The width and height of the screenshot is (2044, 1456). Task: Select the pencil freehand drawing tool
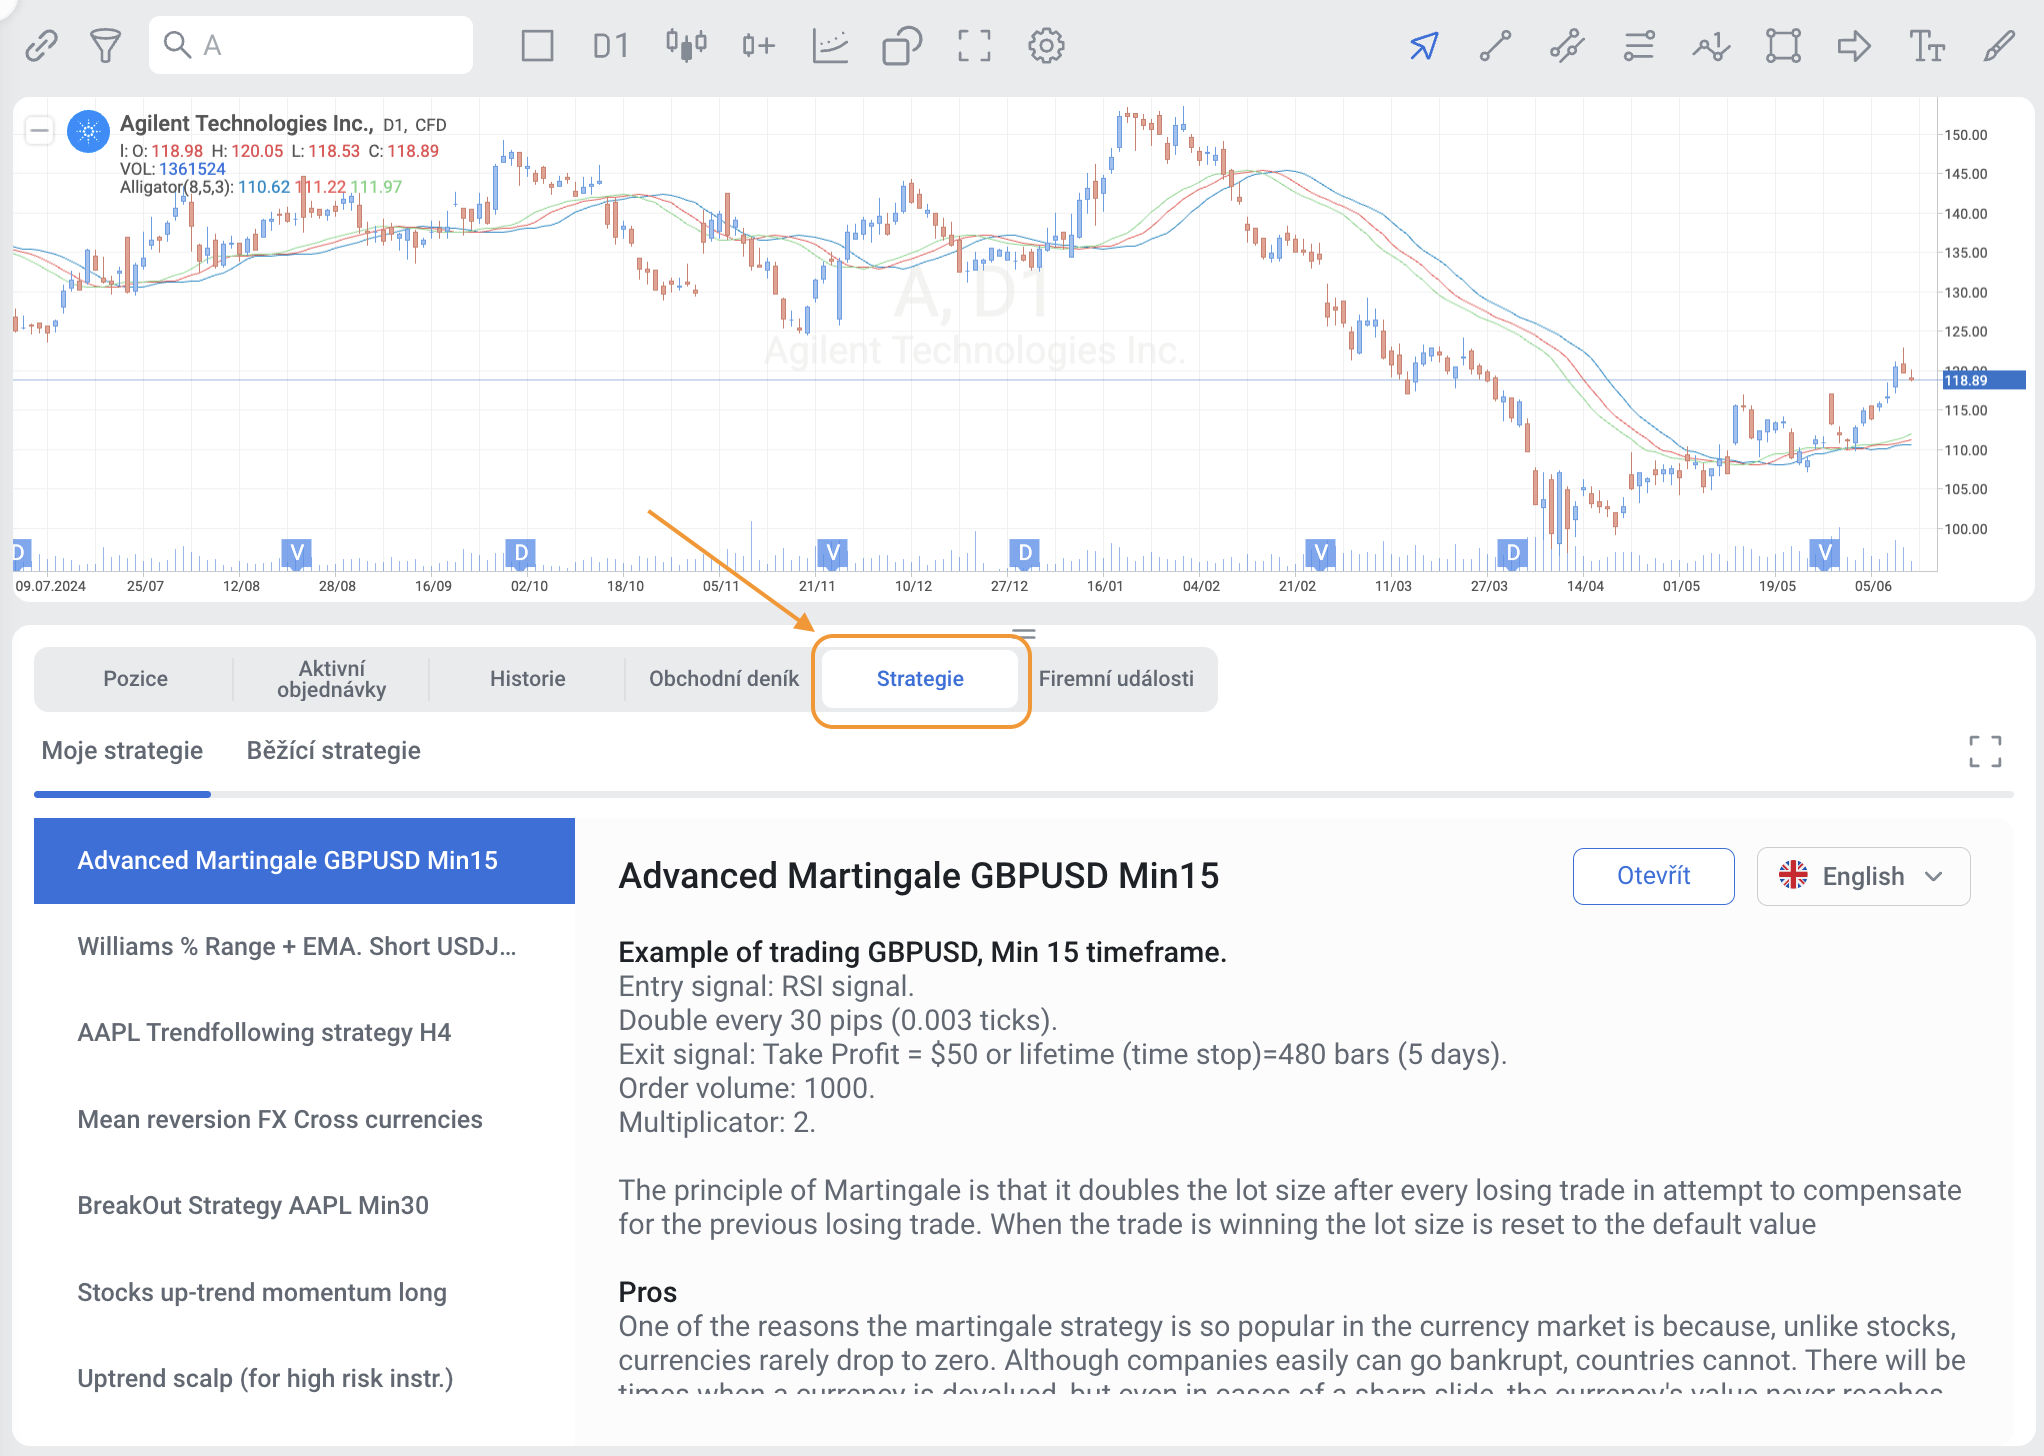coord(1998,45)
